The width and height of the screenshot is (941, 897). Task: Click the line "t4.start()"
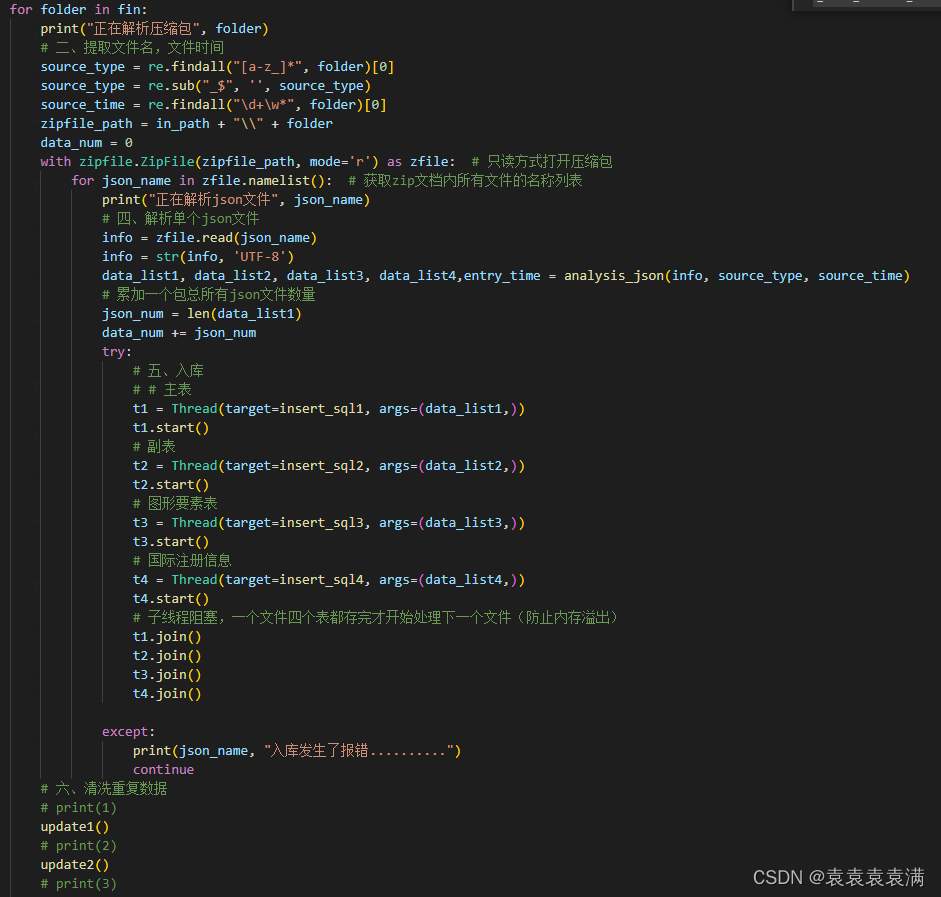(171, 599)
